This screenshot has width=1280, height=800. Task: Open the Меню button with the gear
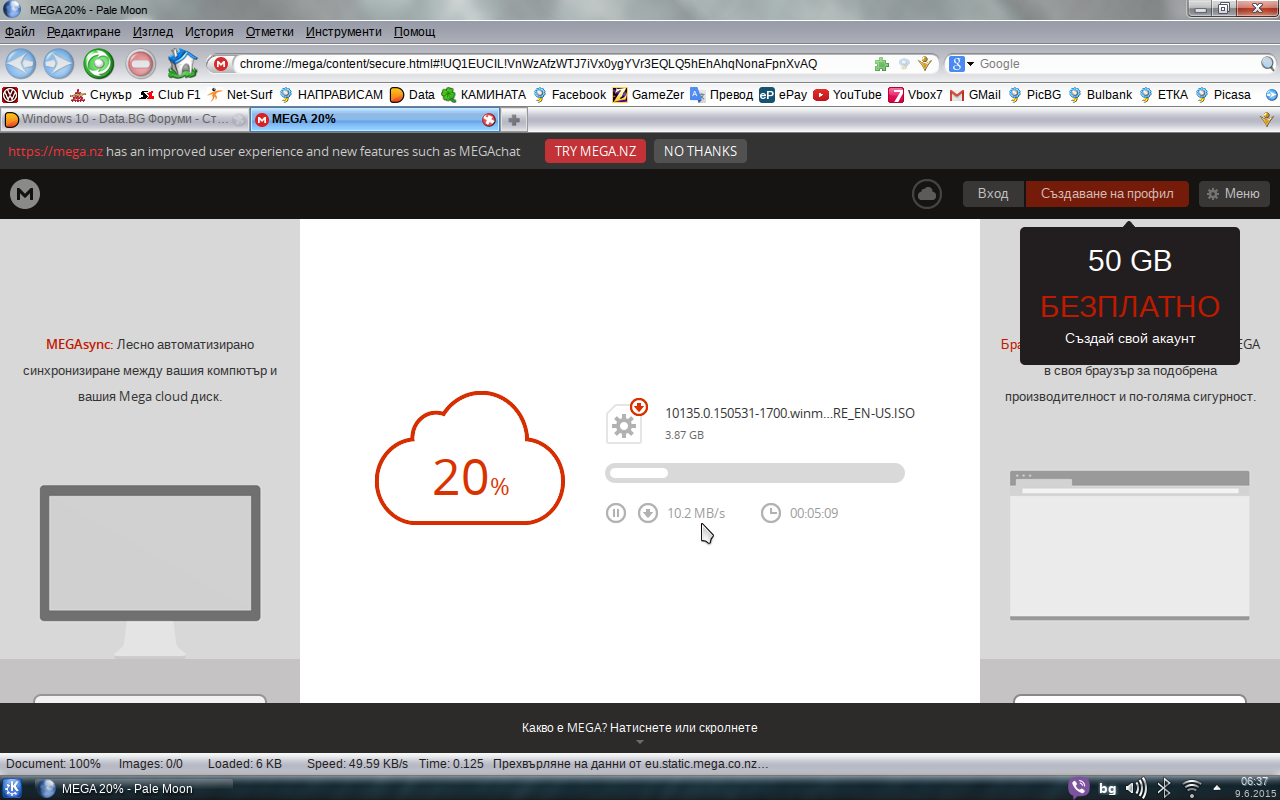click(x=1234, y=194)
